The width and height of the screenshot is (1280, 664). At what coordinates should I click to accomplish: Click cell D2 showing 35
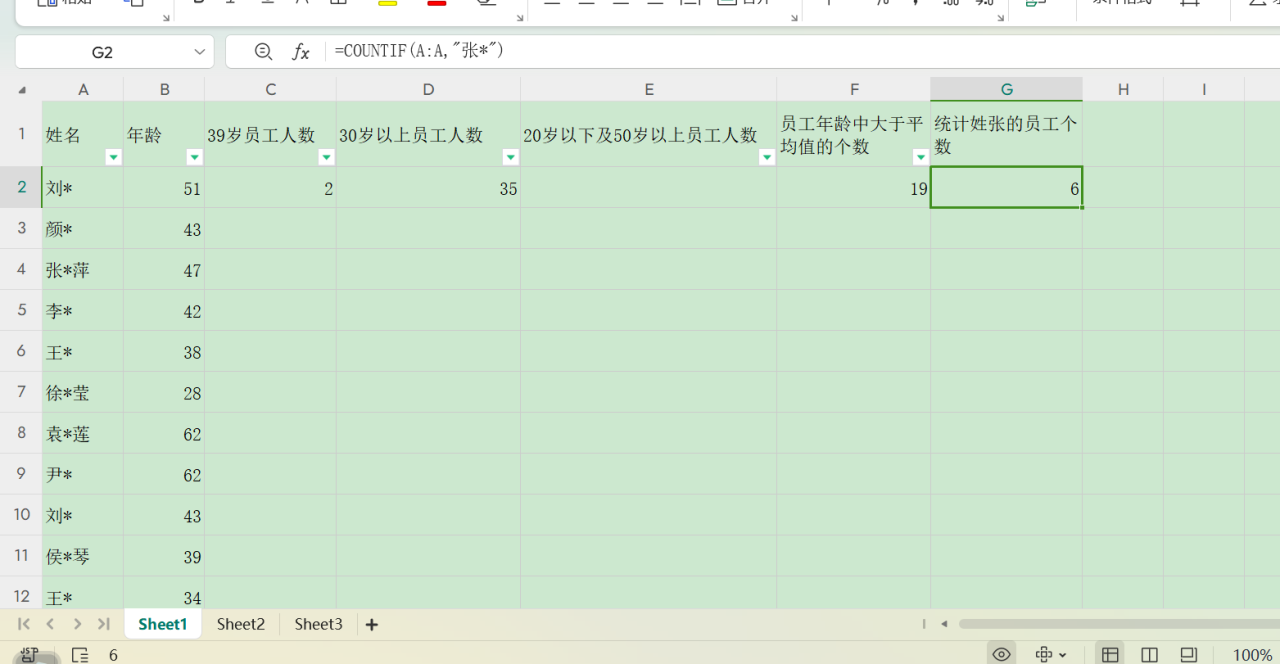(x=428, y=188)
